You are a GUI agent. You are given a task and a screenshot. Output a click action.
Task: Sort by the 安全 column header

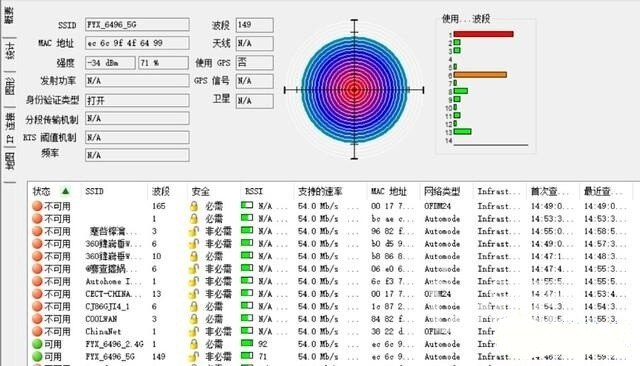click(x=200, y=191)
